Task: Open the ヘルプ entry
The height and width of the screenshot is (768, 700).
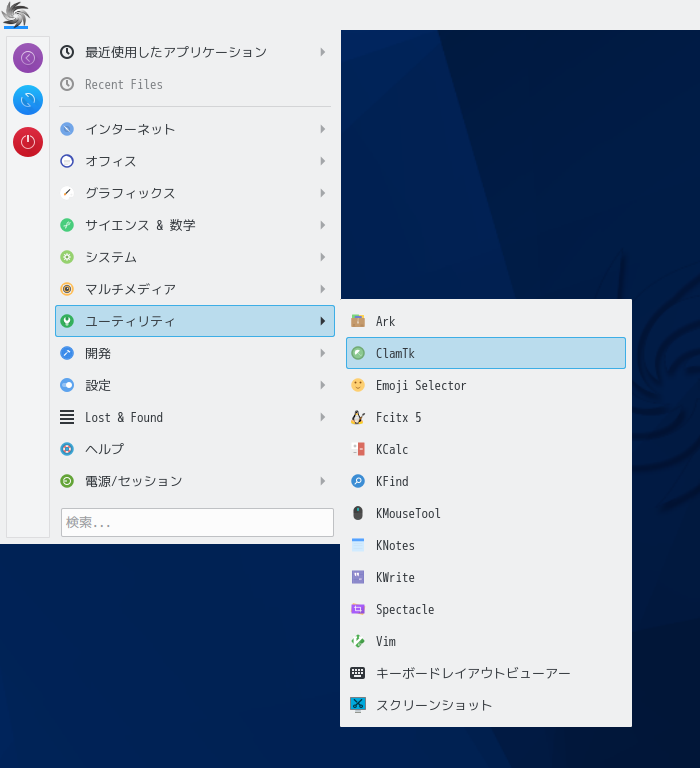Action: click(x=195, y=449)
